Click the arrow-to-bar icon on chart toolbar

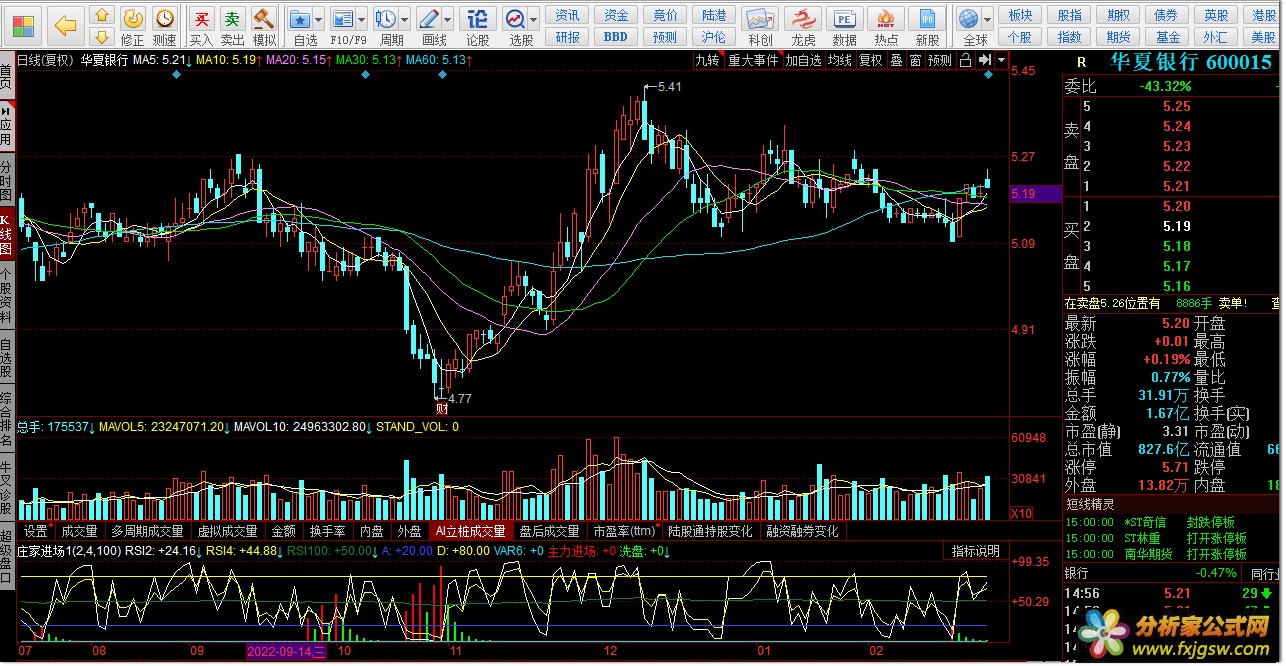point(985,60)
